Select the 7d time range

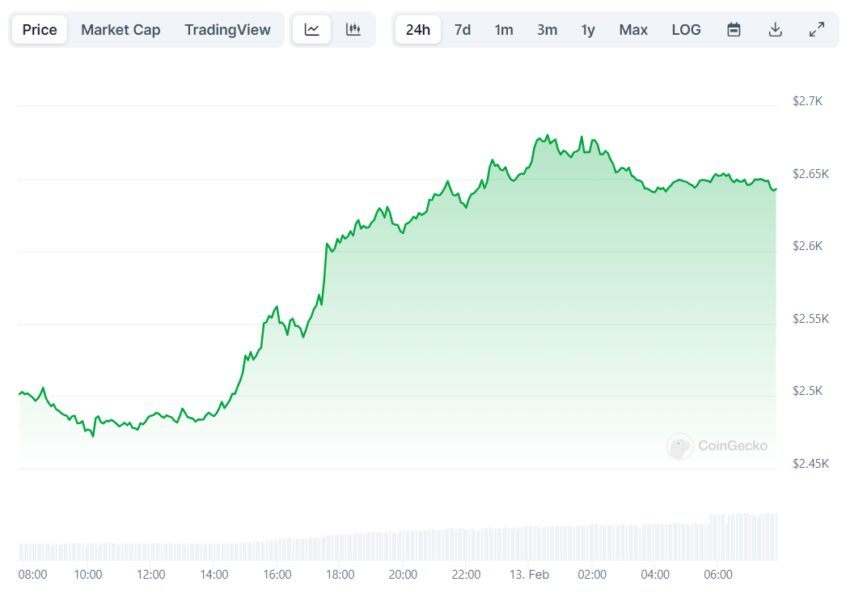[462, 30]
